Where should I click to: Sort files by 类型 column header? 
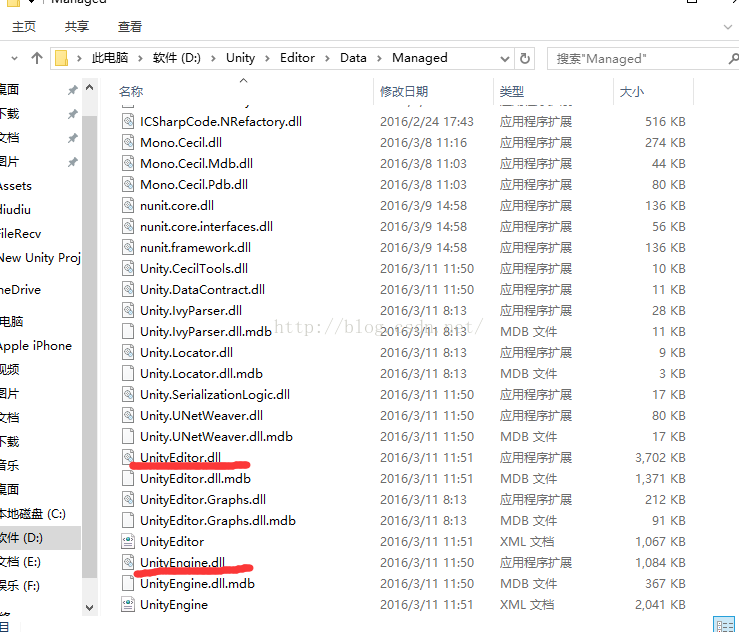click(x=512, y=91)
